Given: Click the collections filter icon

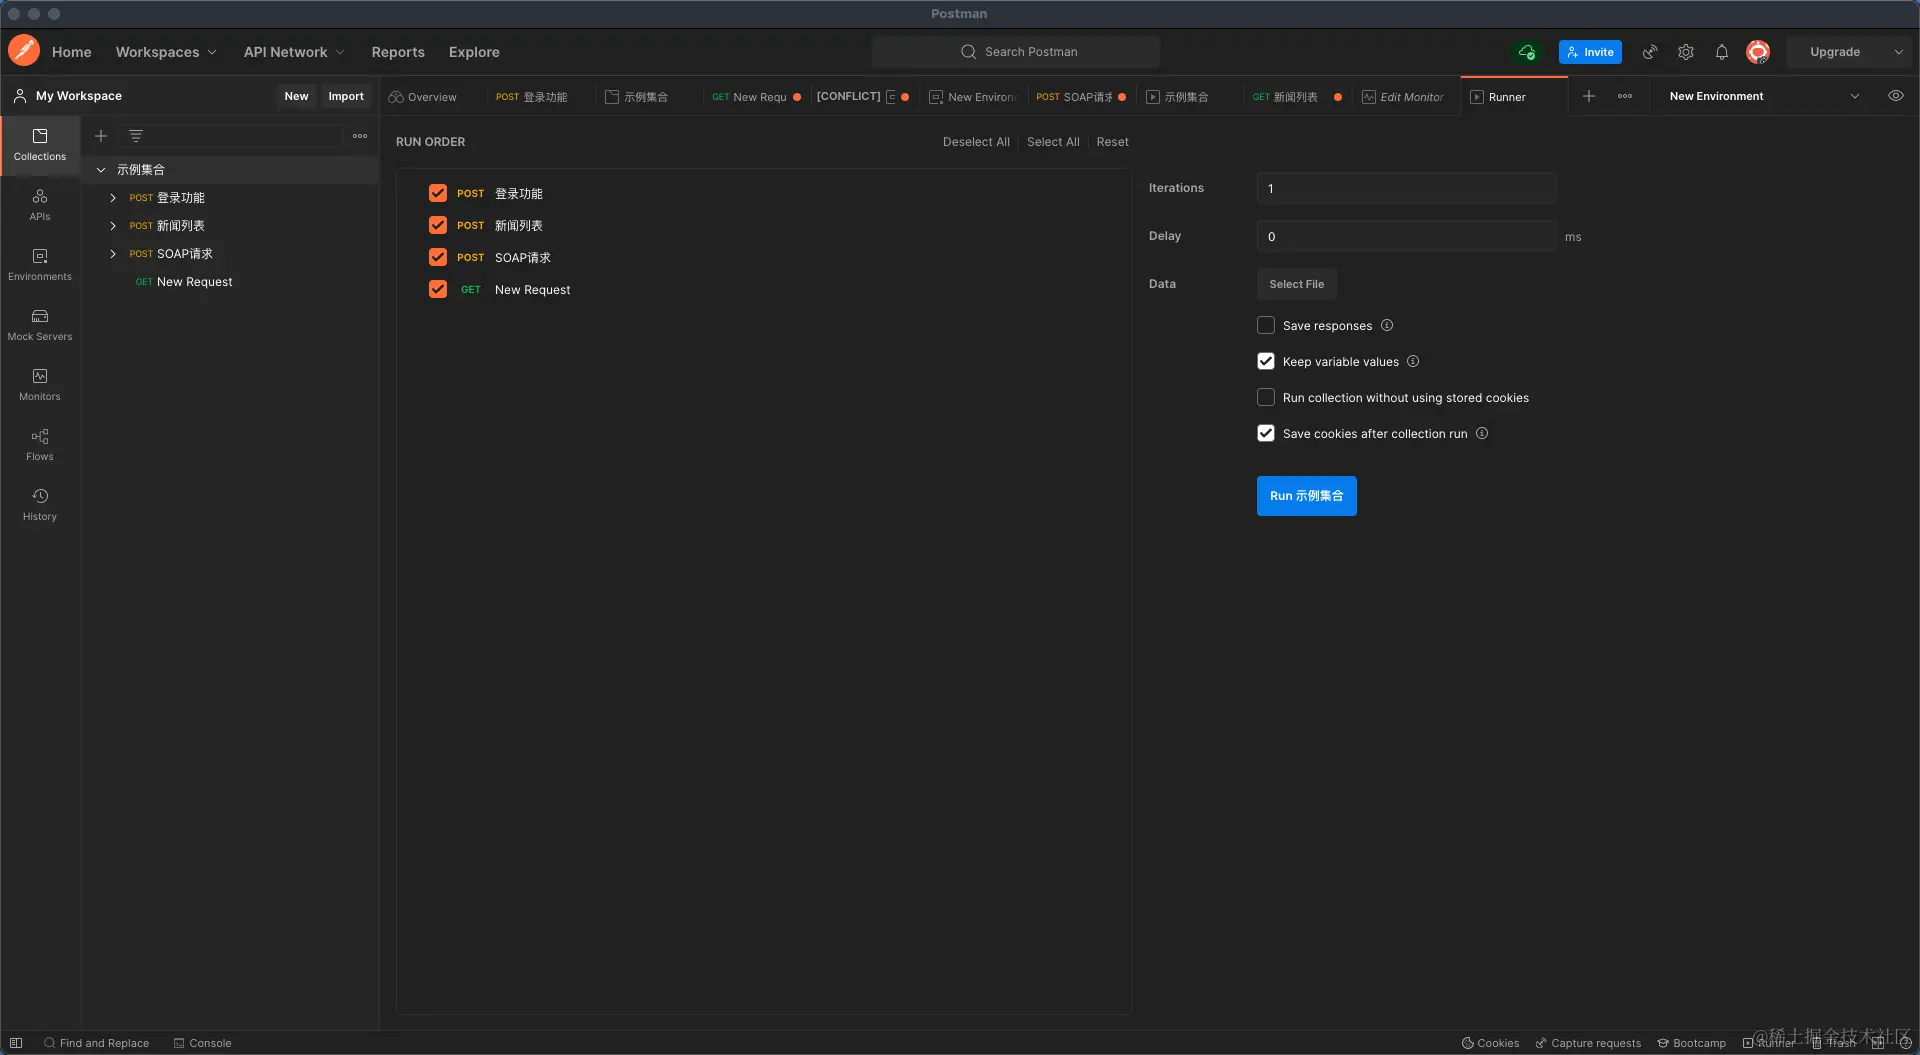Looking at the screenshot, I should tap(136, 136).
